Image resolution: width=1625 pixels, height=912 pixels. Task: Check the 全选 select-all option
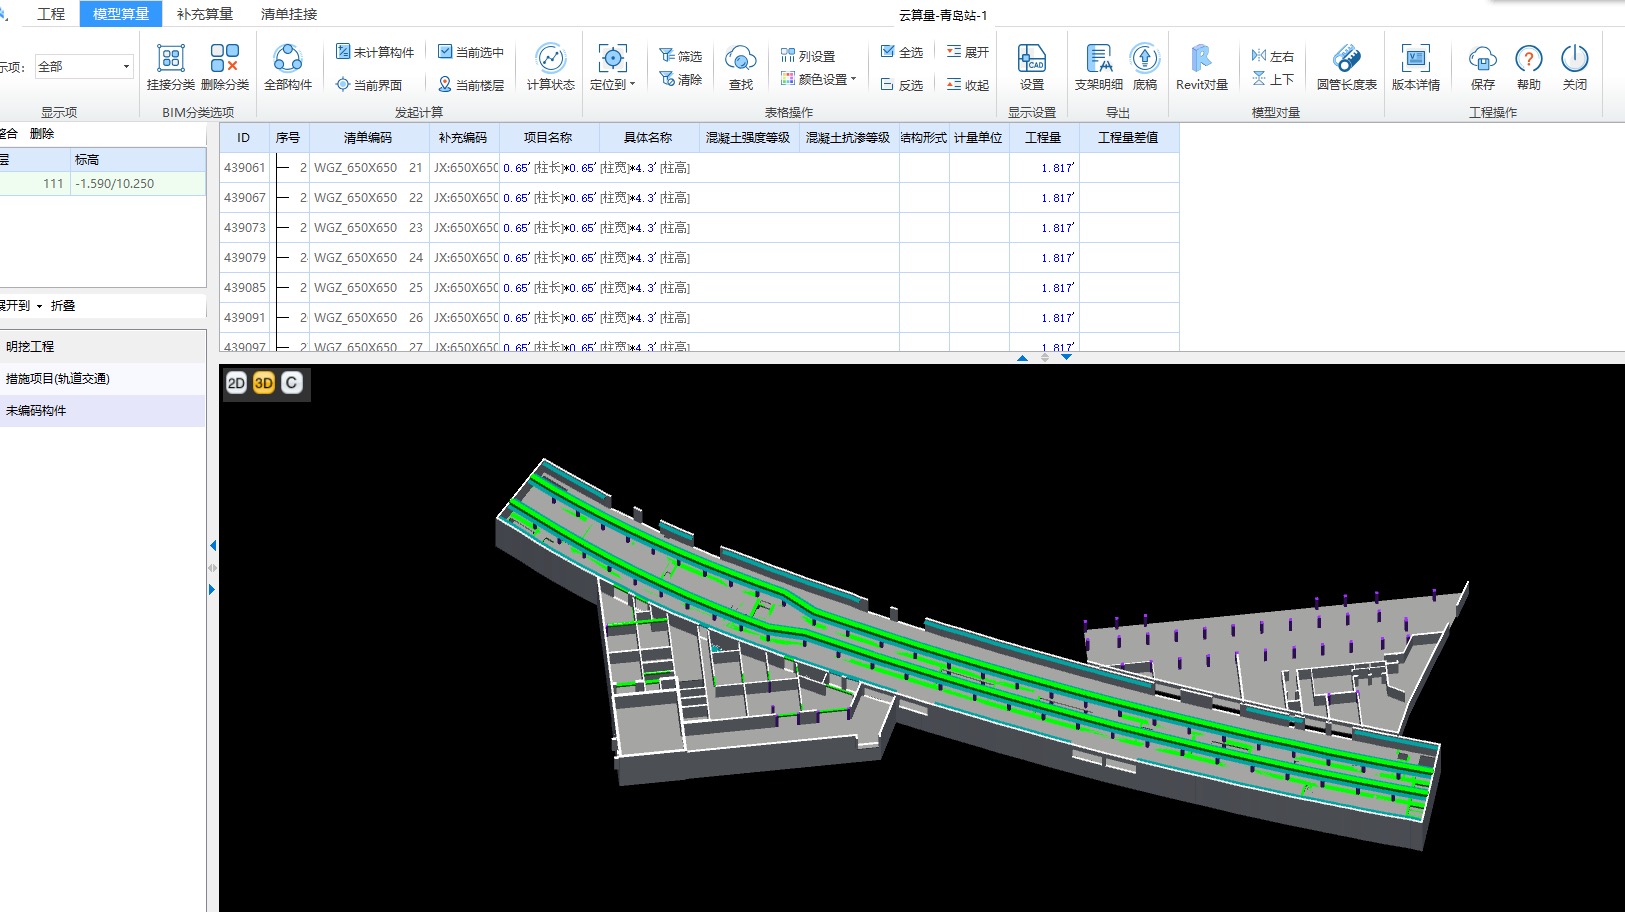click(x=888, y=52)
